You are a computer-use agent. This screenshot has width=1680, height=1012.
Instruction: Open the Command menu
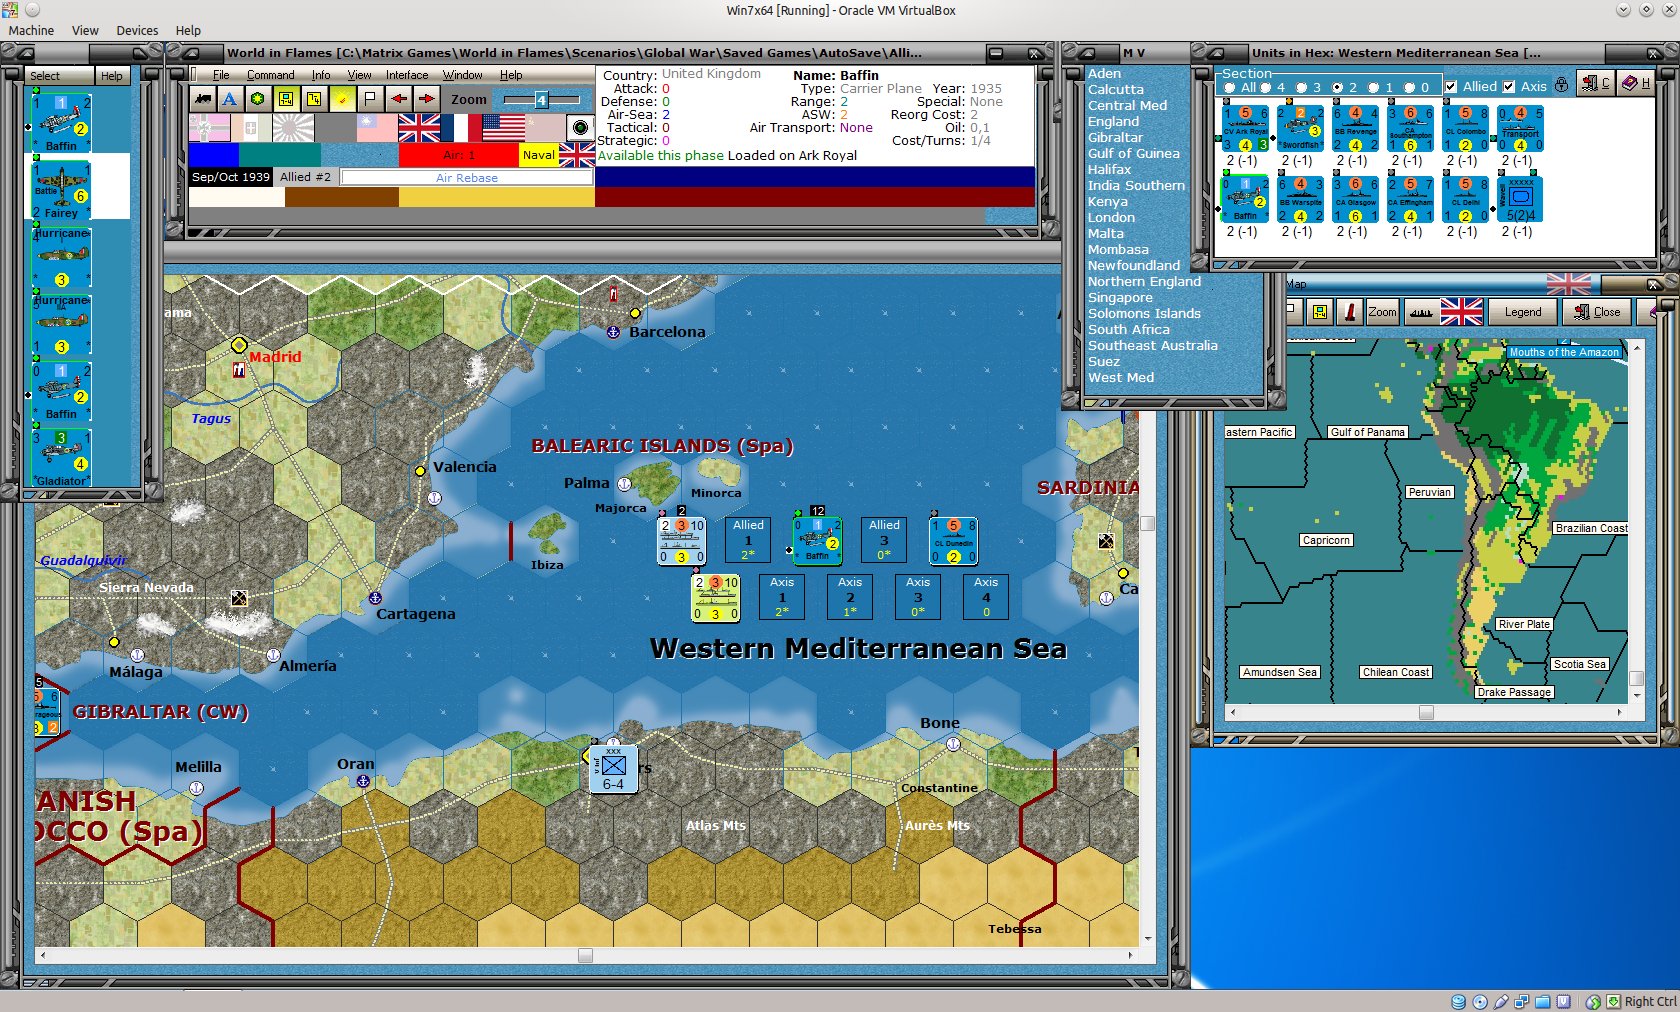coord(270,75)
